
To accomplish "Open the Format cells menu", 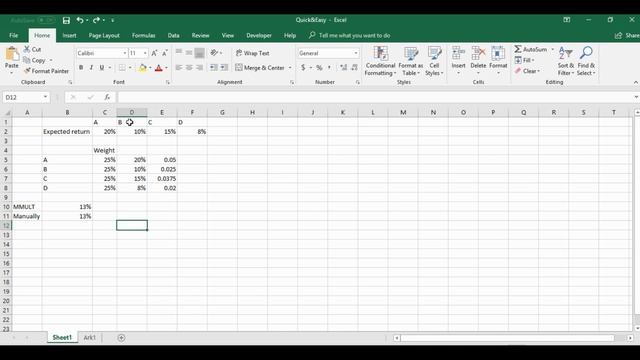I will click(x=498, y=60).
